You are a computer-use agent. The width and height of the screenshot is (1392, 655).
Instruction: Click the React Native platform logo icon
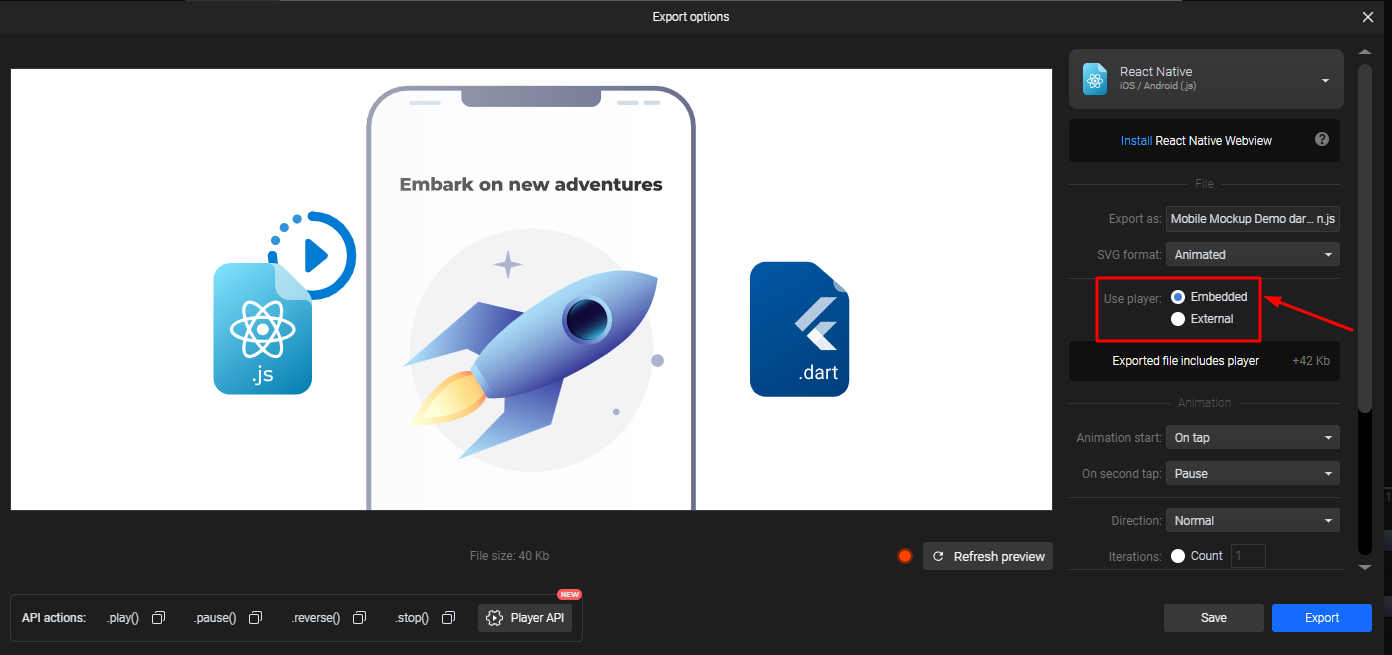(x=1095, y=79)
